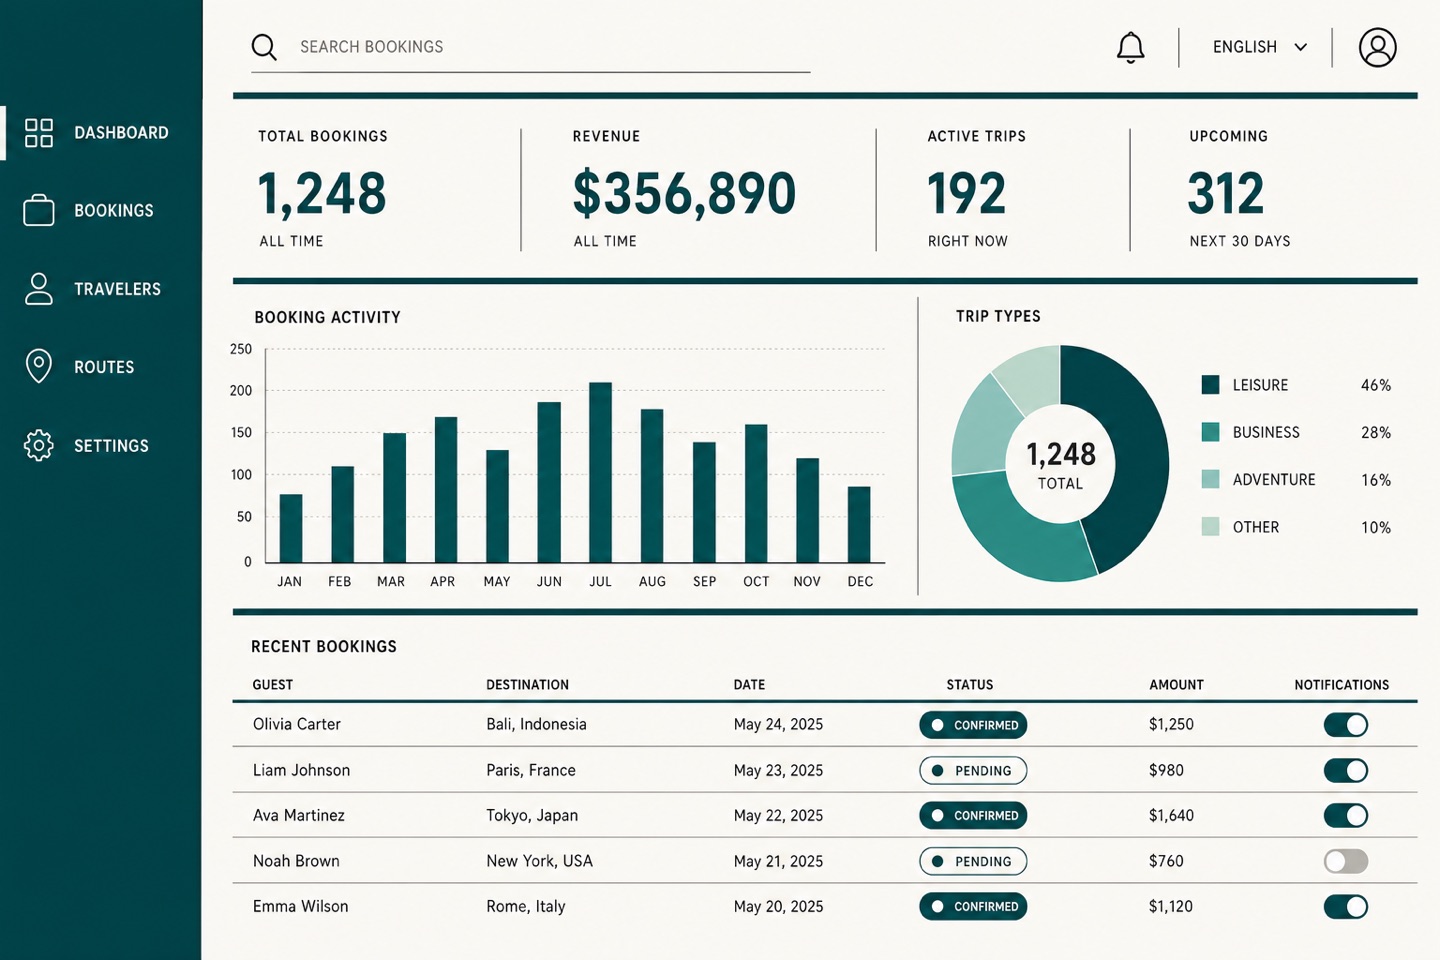Image resolution: width=1440 pixels, height=960 pixels.
Task: Select guest name Ava Martinez
Action: [298, 815]
